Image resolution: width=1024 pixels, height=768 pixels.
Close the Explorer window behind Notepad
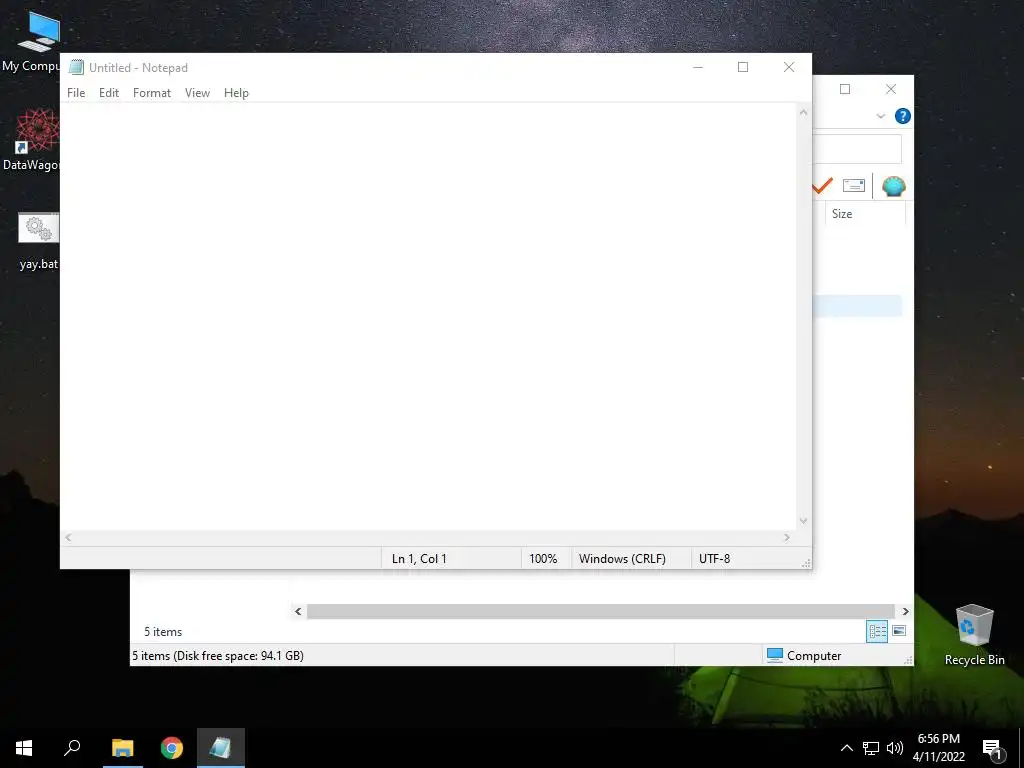[x=891, y=89]
